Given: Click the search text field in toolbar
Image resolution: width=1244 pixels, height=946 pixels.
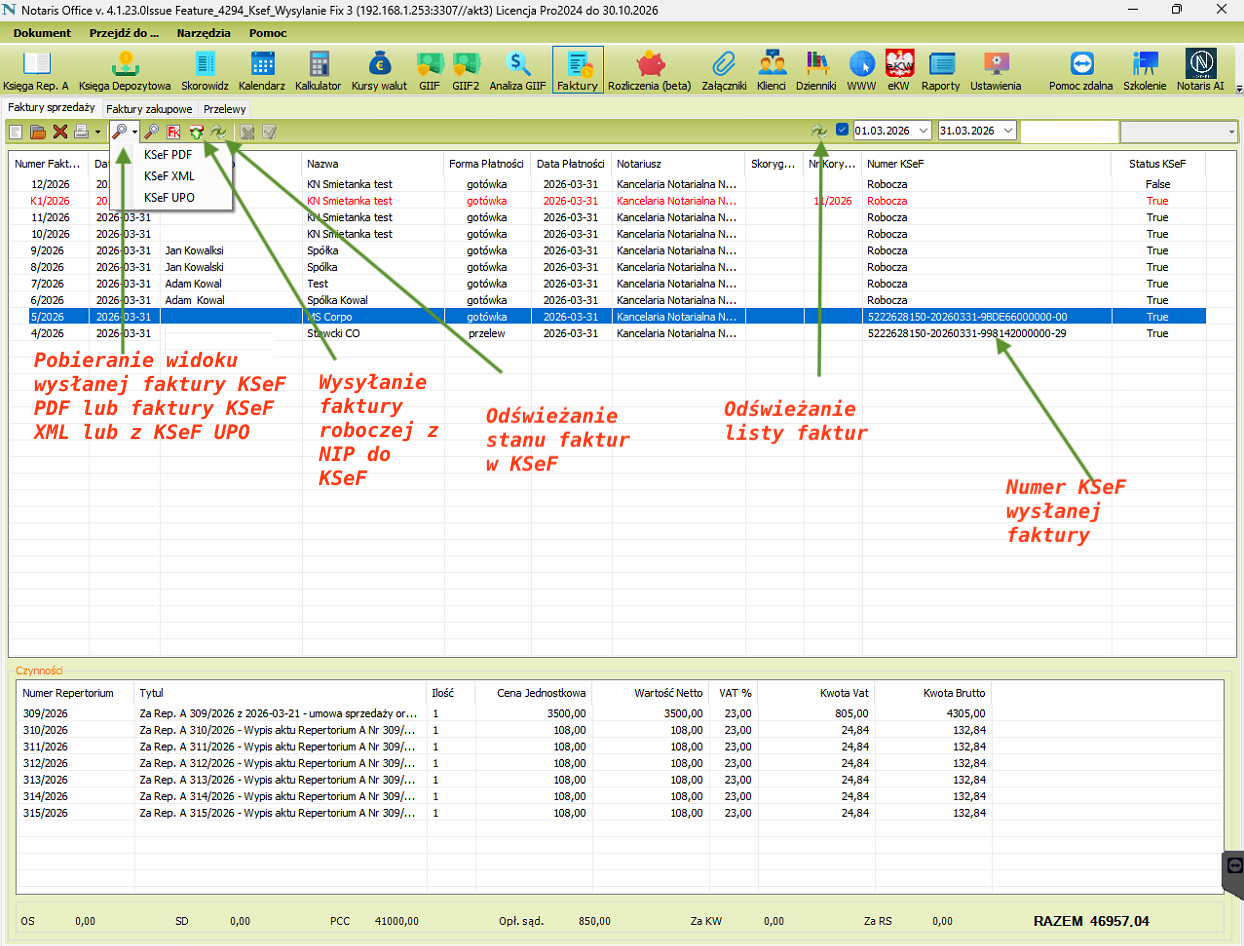Looking at the screenshot, I should [x=1068, y=131].
